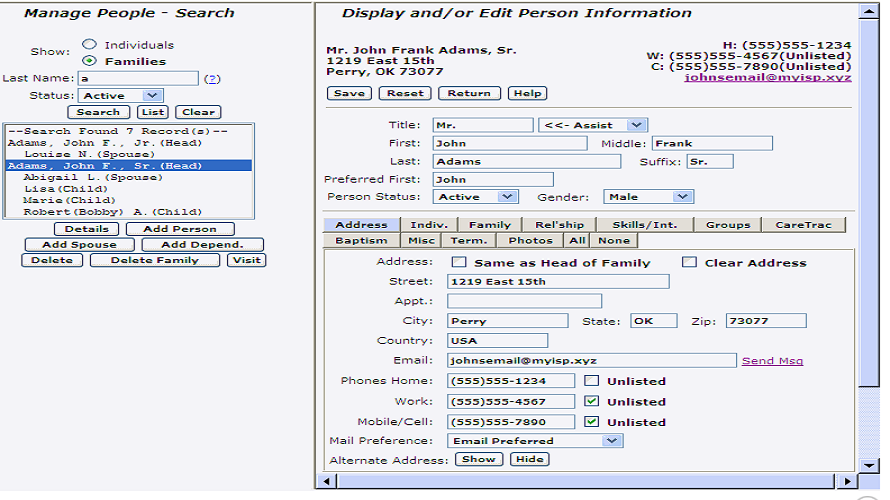The height and width of the screenshot is (500, 890).
Task: Switch to the Skills/Int. tab
Action: pos(645,225)
